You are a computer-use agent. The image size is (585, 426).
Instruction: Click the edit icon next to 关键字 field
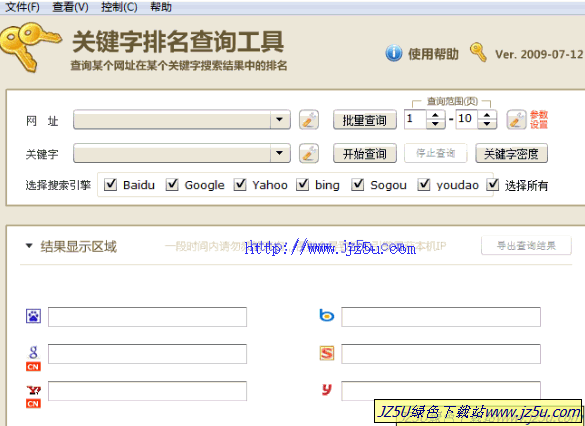[309, 153]
